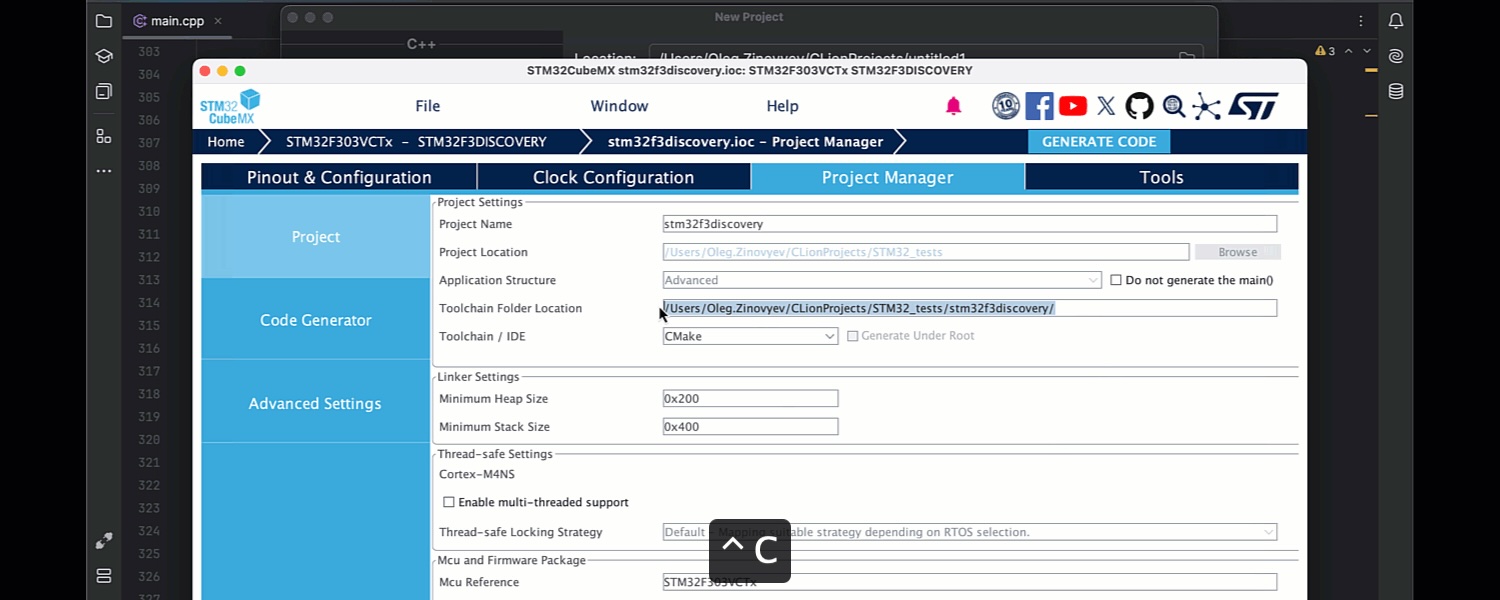The height and width of the screenshot is (600, 1500).
Task: Click the GENERATE CODE button
Action: pyautogui.click(x=1099, y=142)
